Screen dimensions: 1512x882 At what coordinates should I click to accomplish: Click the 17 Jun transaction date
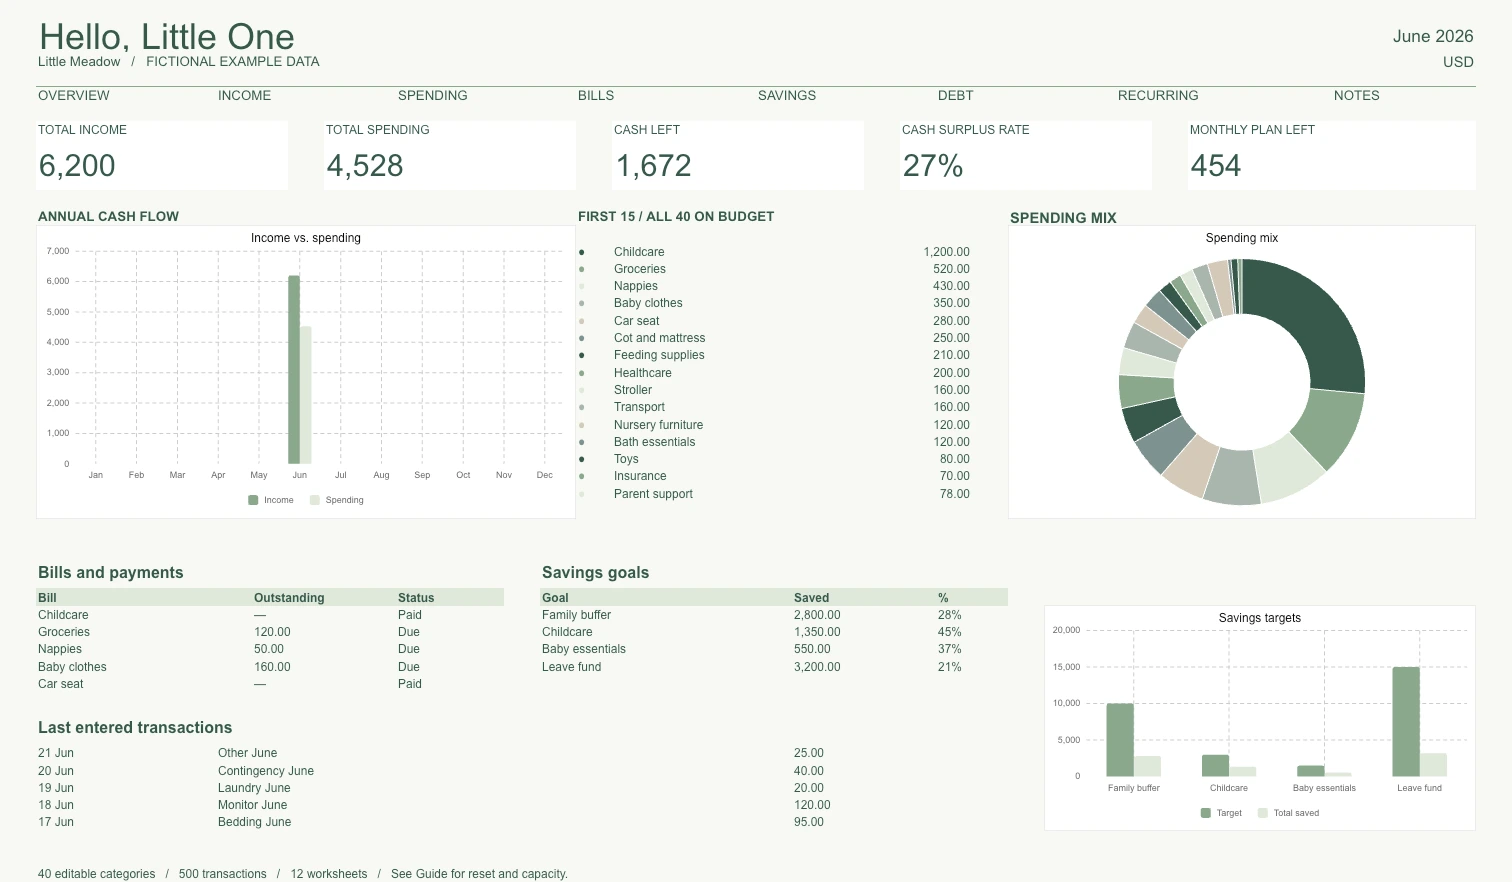[x=56, y=822]
